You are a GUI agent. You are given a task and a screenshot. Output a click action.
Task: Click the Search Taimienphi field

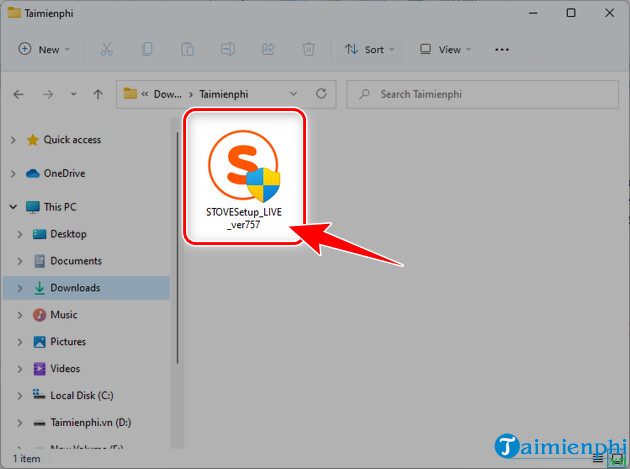pyautogui.click(x=482, y=94)
